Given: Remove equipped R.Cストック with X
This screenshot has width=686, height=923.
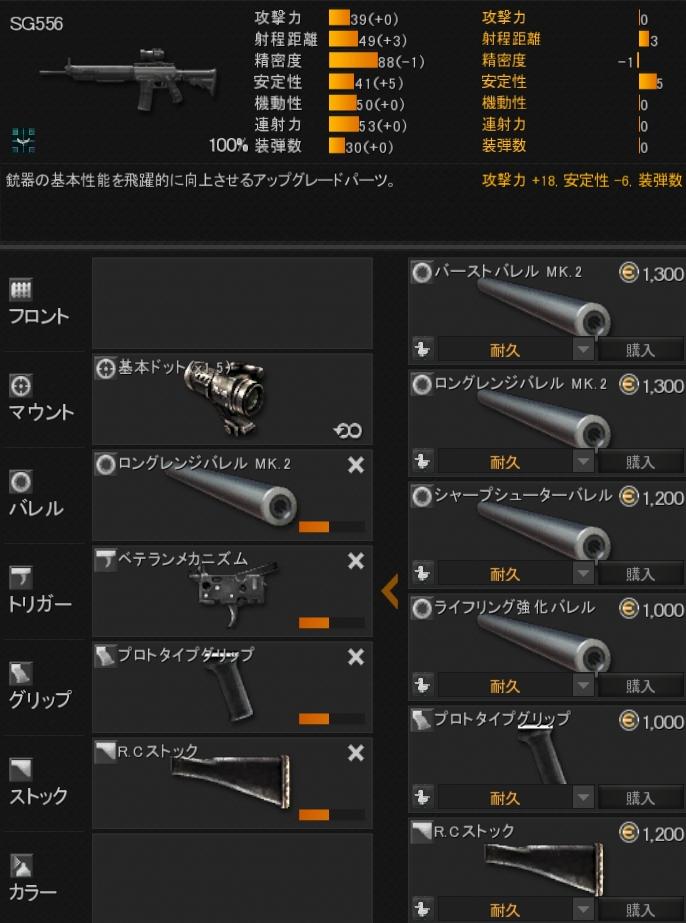Looking at the screenshot, I should [356, 753].
